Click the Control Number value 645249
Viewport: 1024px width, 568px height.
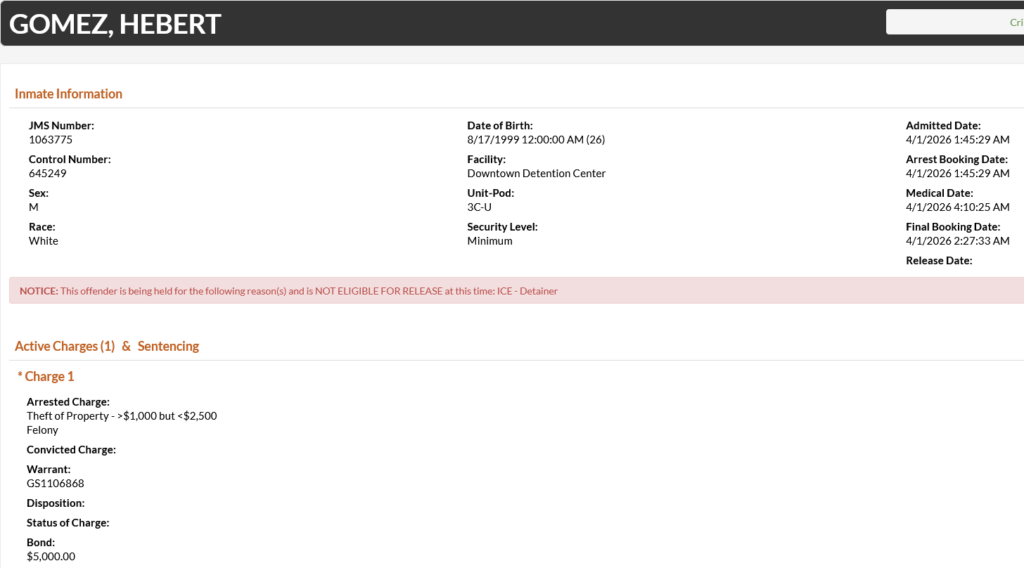48,174
